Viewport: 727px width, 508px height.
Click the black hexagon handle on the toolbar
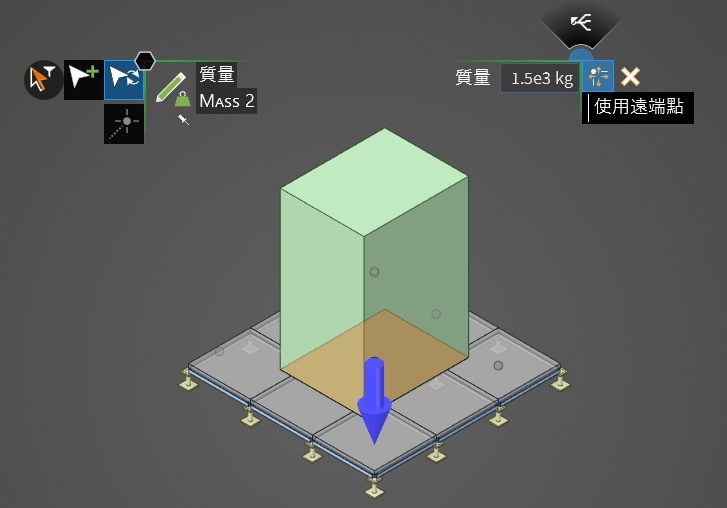point(145,61)
